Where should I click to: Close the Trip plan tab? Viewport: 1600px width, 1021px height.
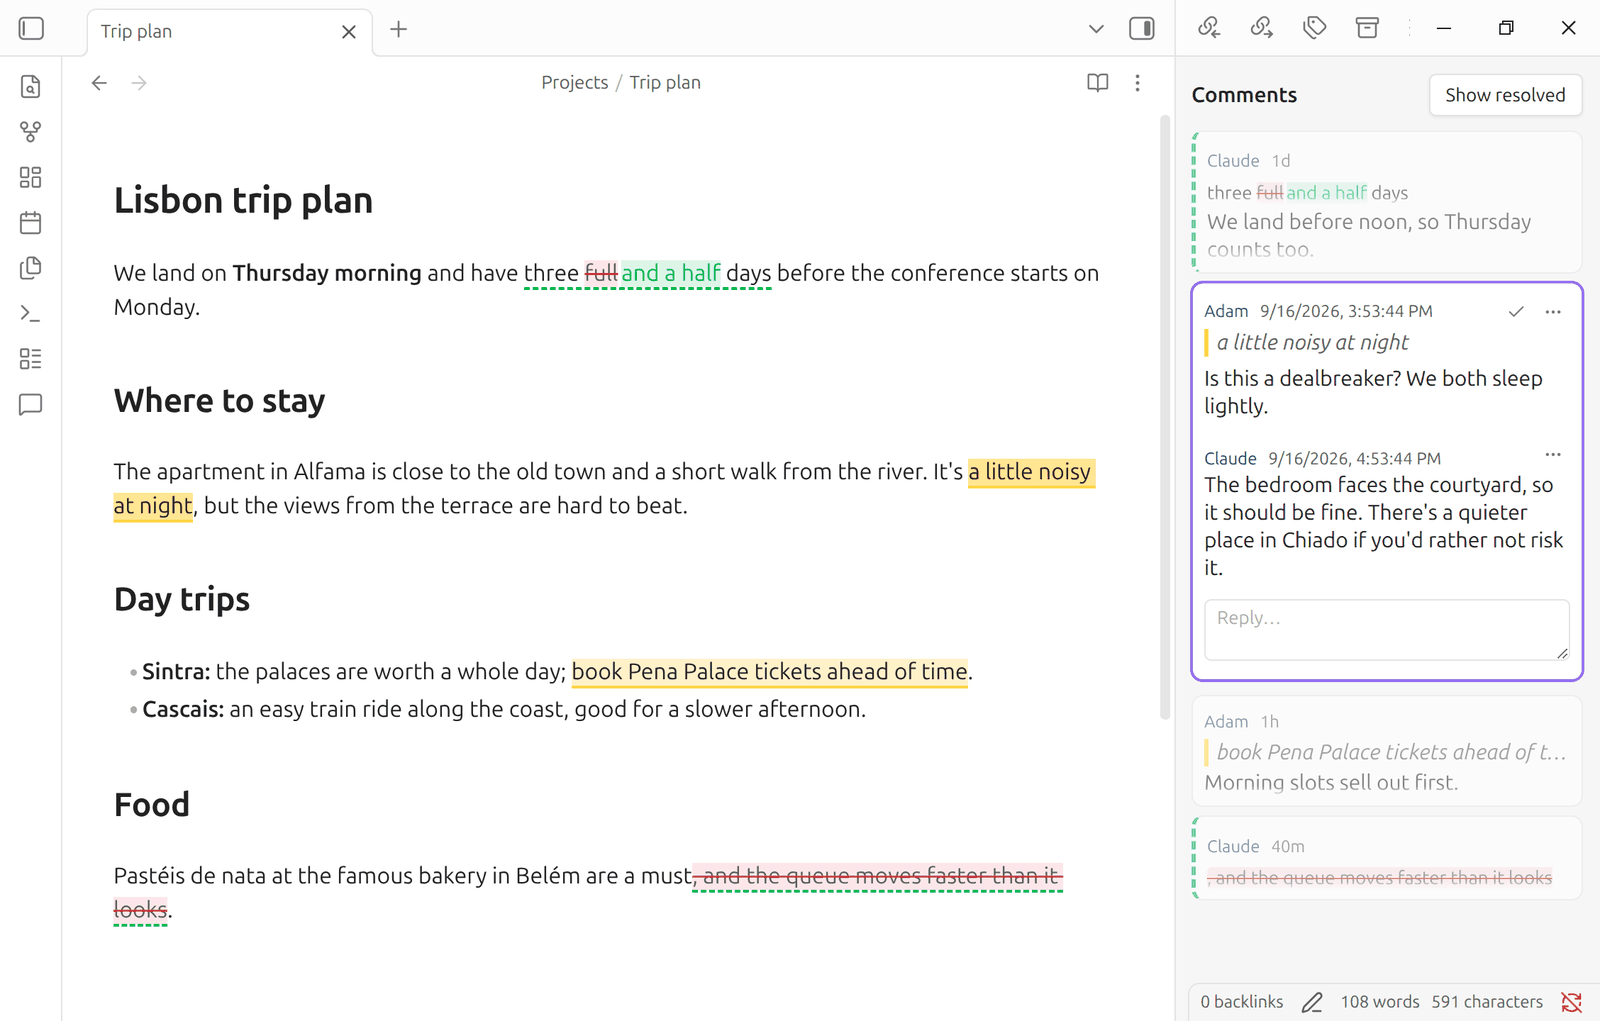click(348, 32)
